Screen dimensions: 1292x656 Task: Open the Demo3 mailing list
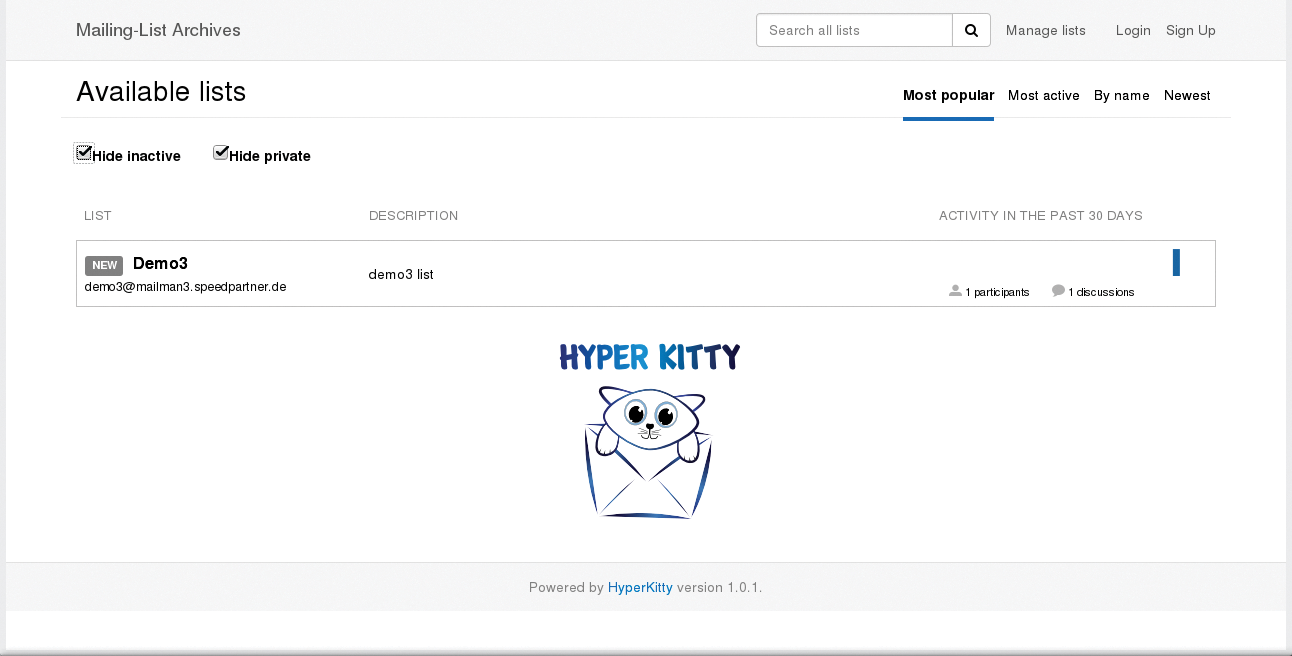coord(160,263)
